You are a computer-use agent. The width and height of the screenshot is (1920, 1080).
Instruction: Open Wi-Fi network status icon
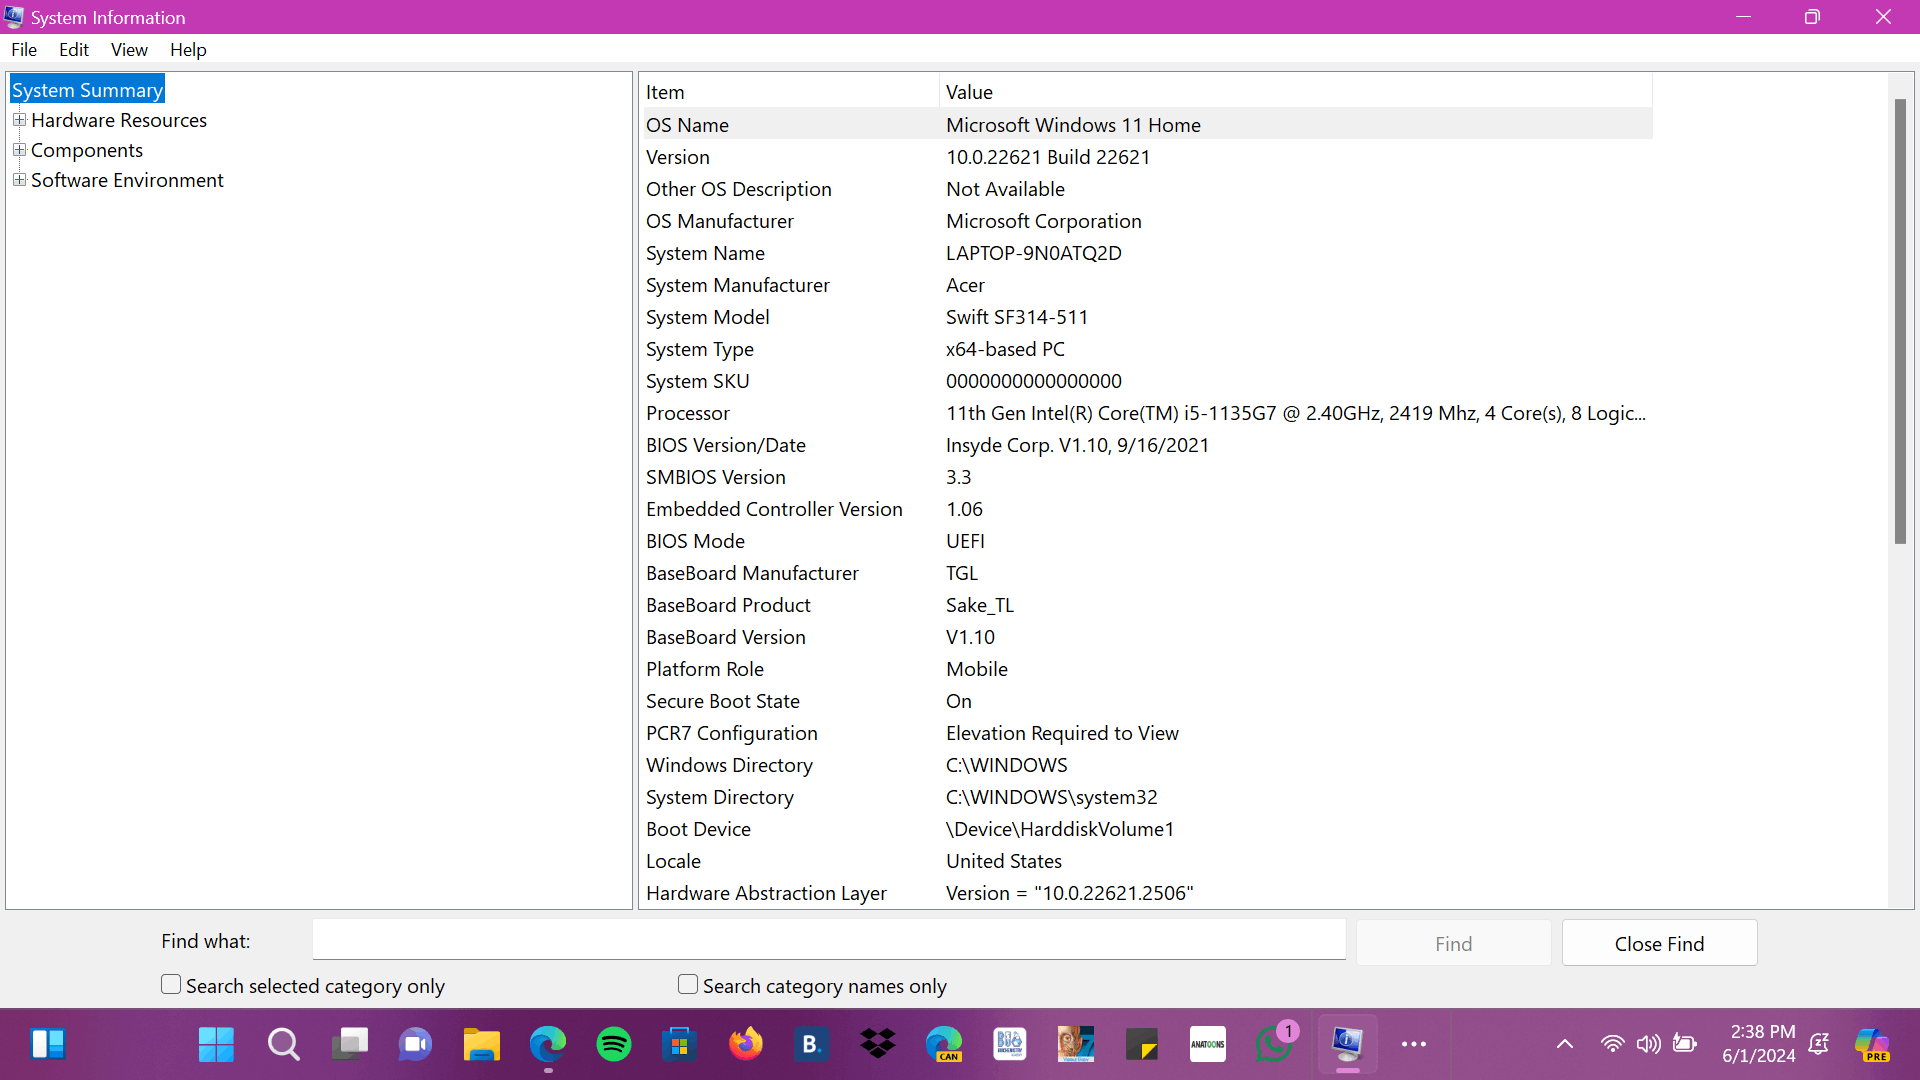tap(1612, 1044)
